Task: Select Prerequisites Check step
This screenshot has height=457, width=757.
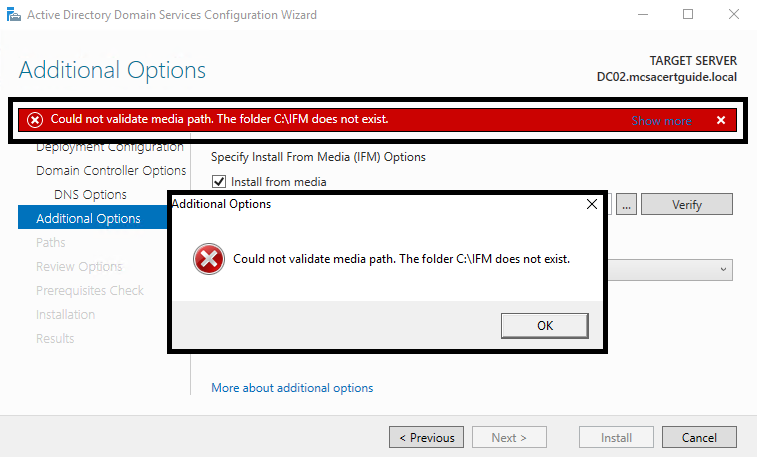Action: [90, 291]
